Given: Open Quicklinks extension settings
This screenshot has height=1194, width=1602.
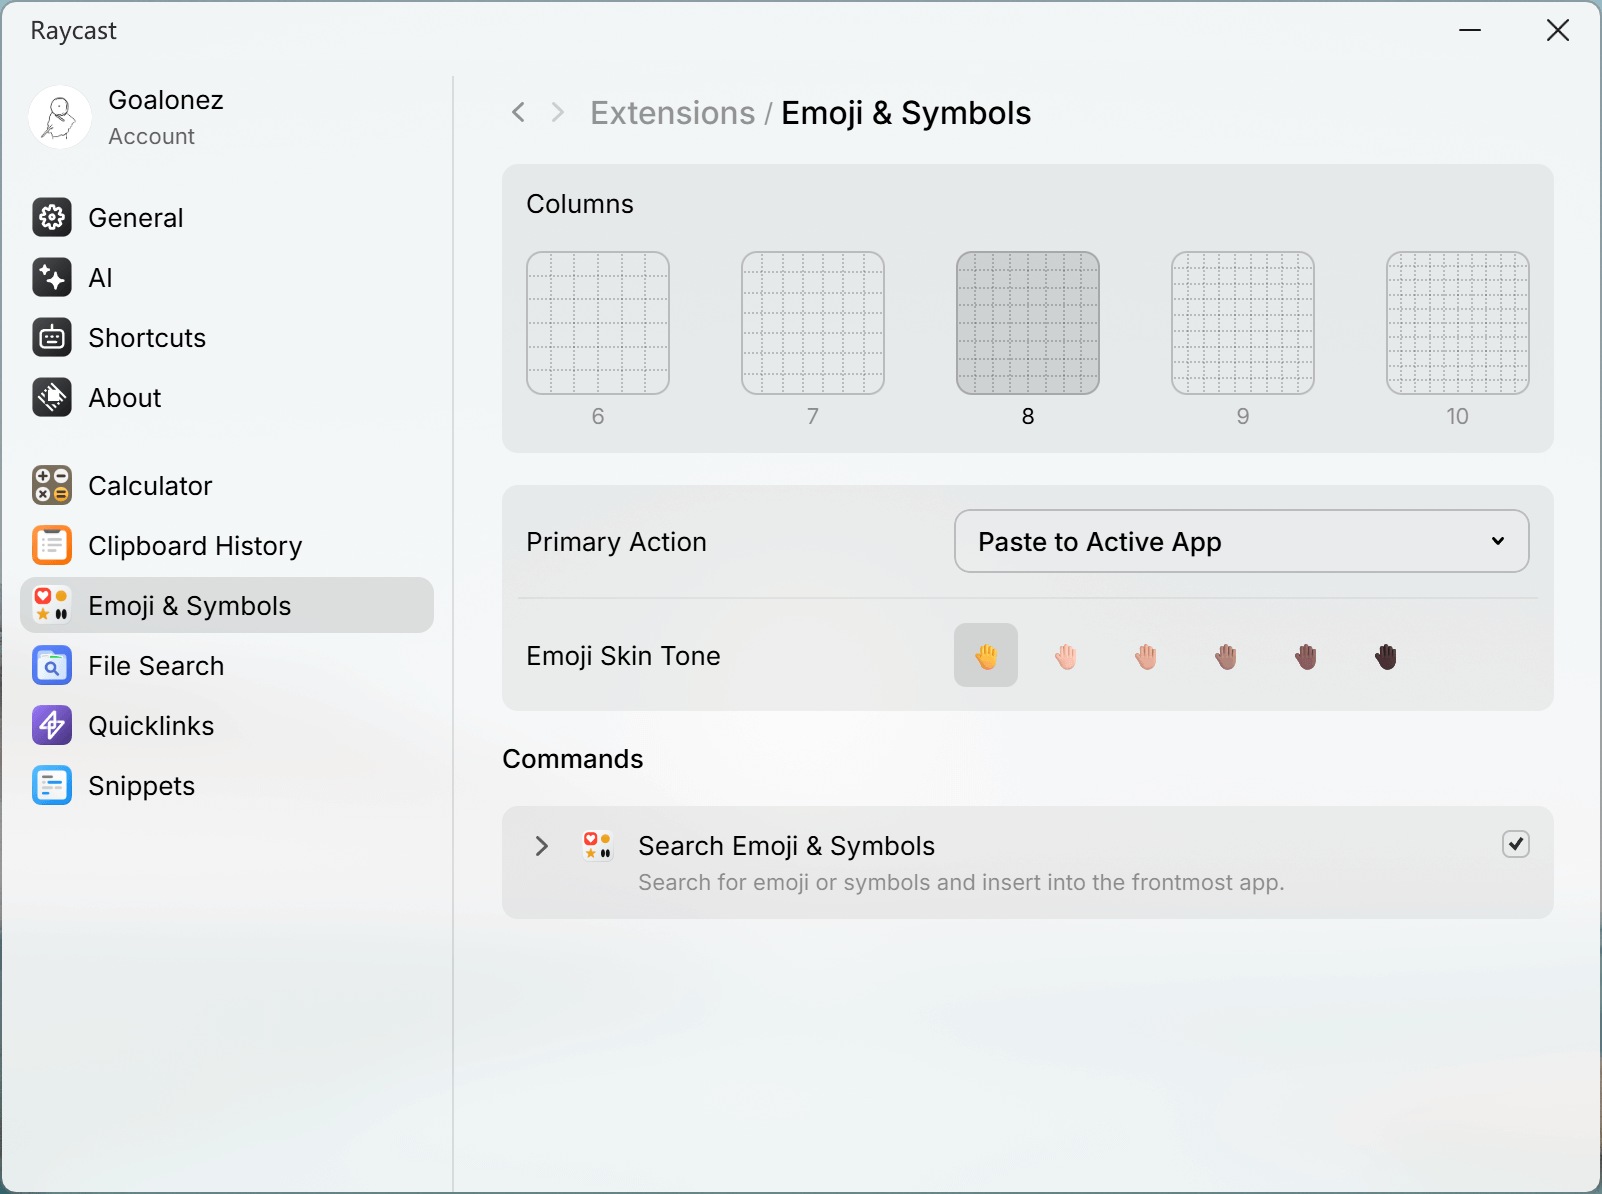Looking at the screenshot, I should click(x=227, y=725).
